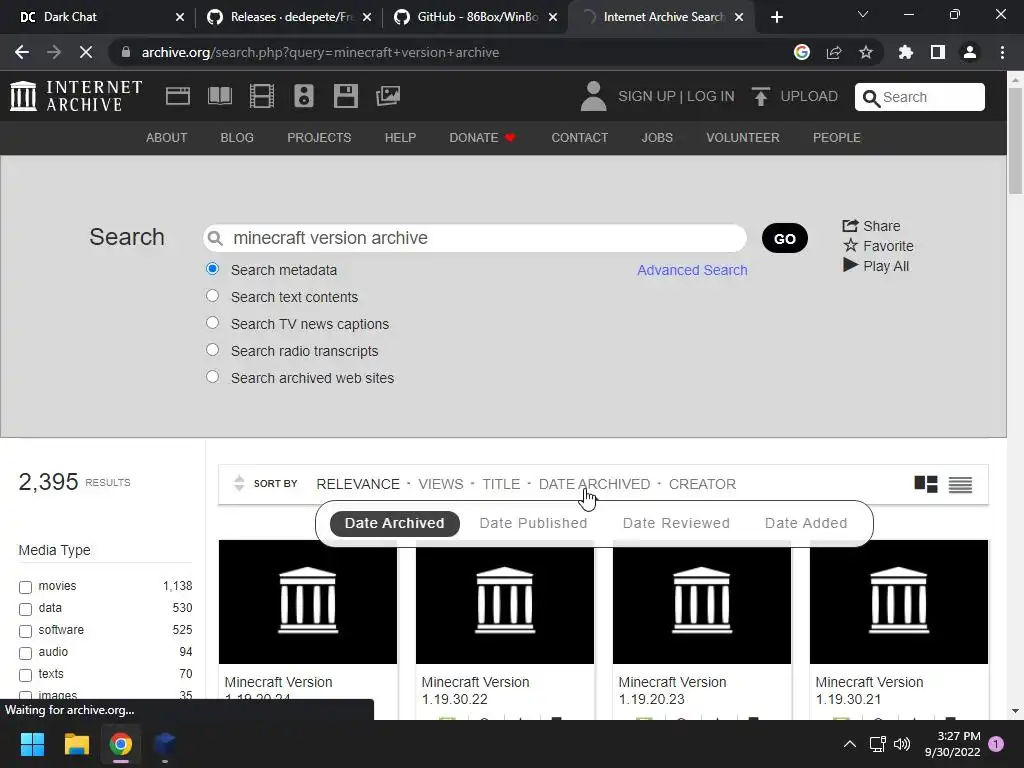This screenshot has height=768, width=1024.
Task: Toggle sort direction arrows icon
Action: point(239,483)
